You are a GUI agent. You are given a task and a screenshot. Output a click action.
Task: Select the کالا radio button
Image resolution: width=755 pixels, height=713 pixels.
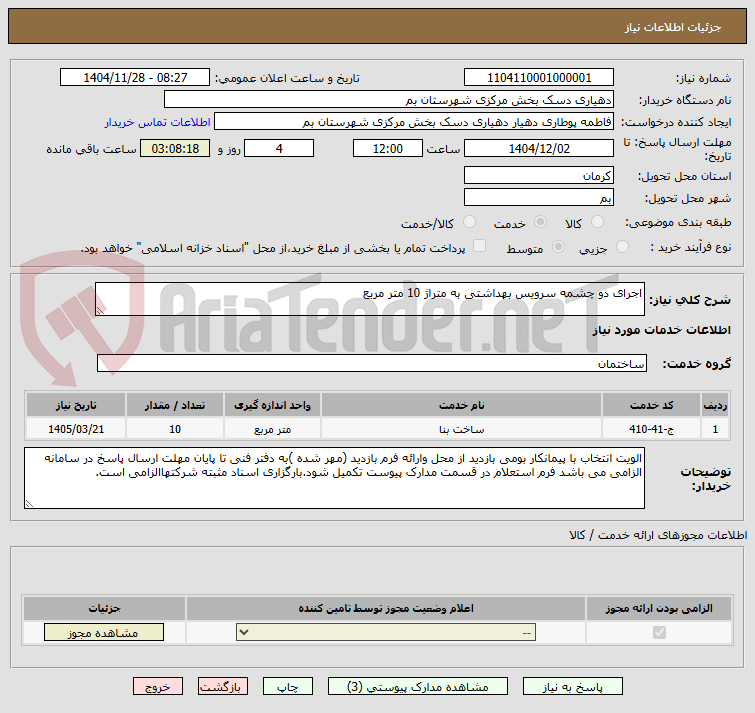(x=597, y=222)
